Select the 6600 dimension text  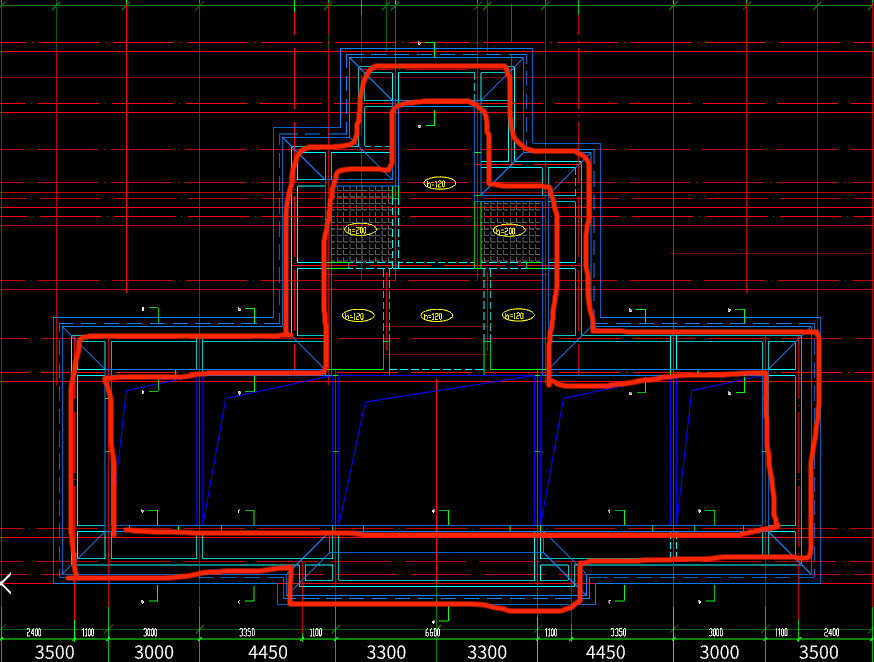432,633
